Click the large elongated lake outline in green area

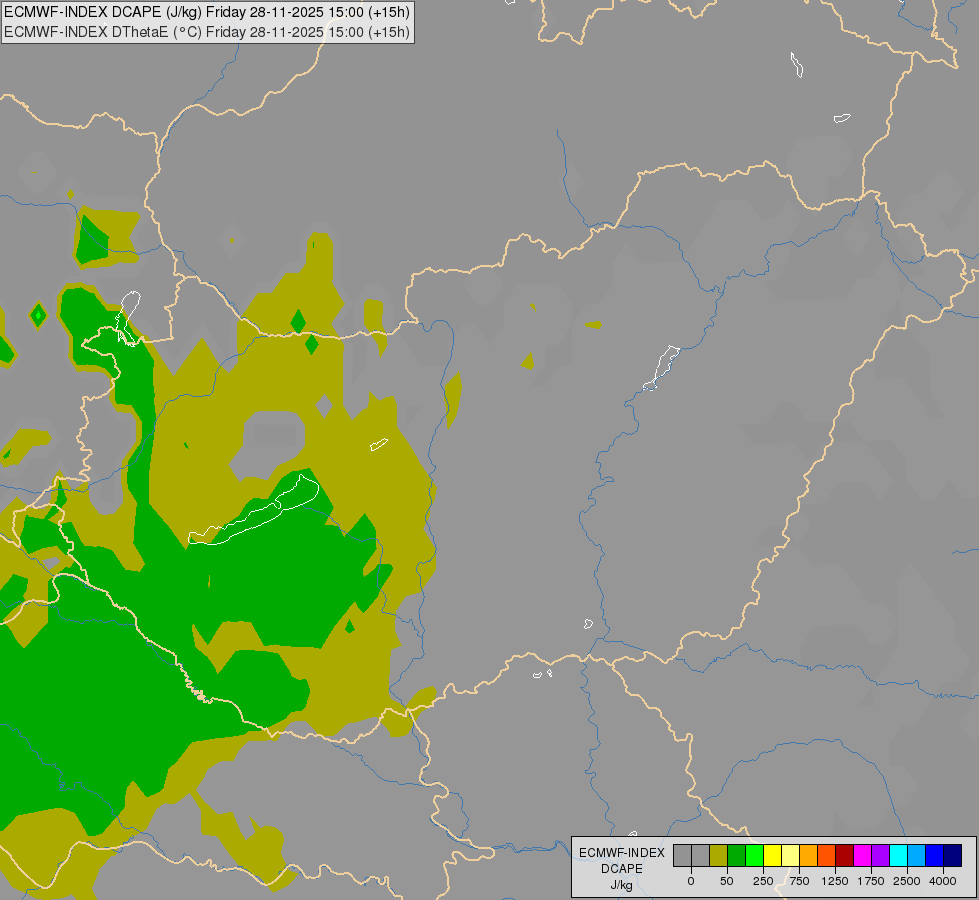(254, 511)
